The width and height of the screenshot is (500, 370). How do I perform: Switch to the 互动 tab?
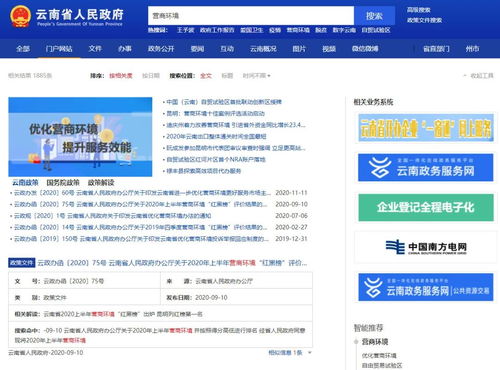point(227,49)
